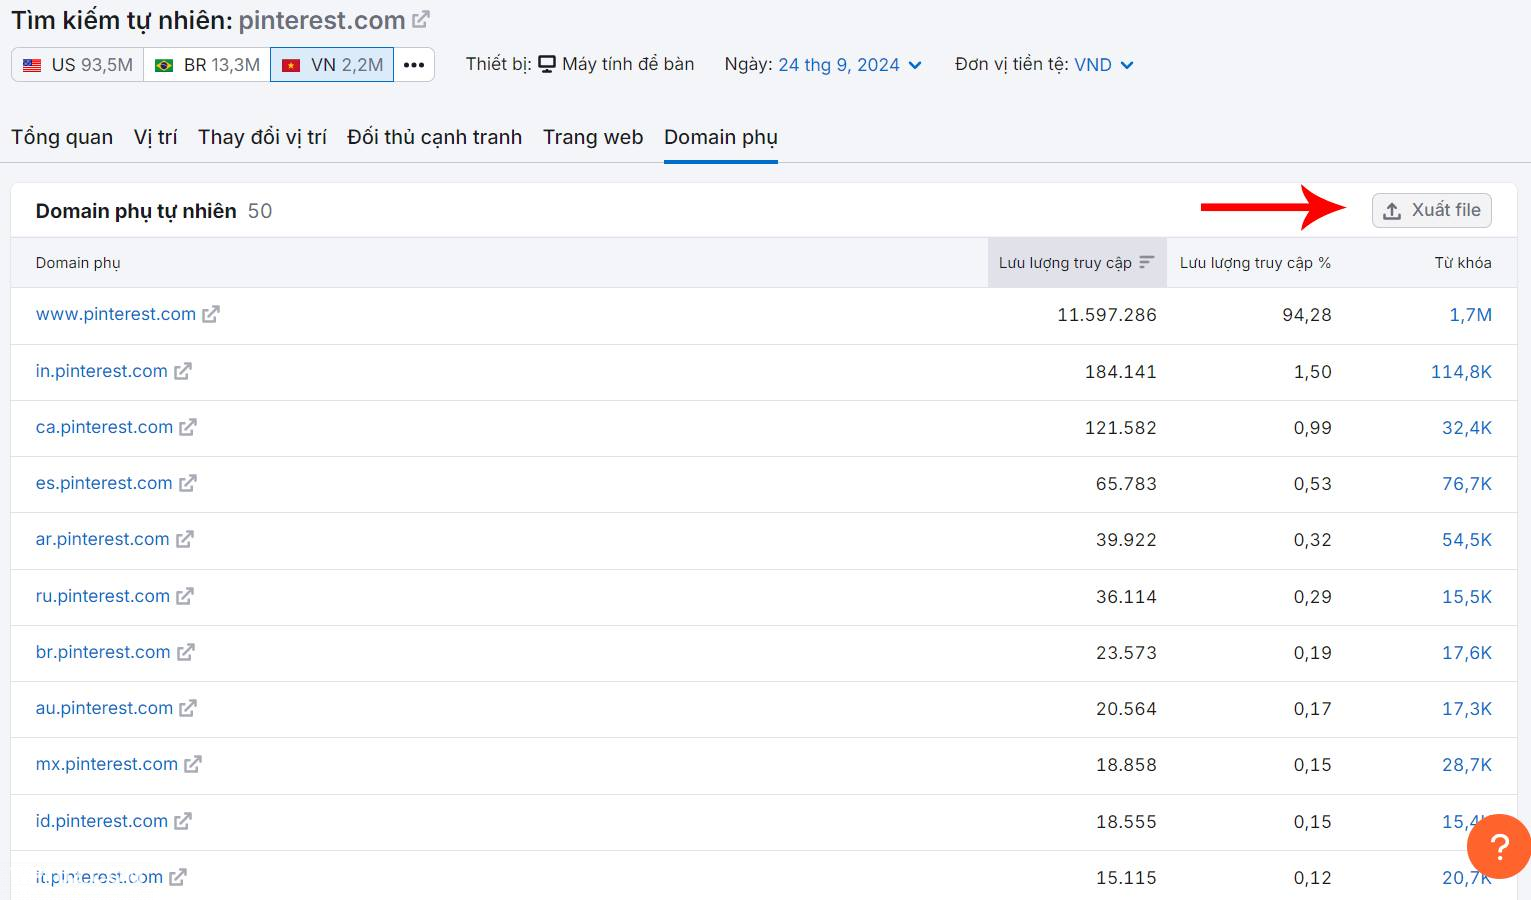Open external icon beside mx.pinterest.com

[x=193, y=764]
